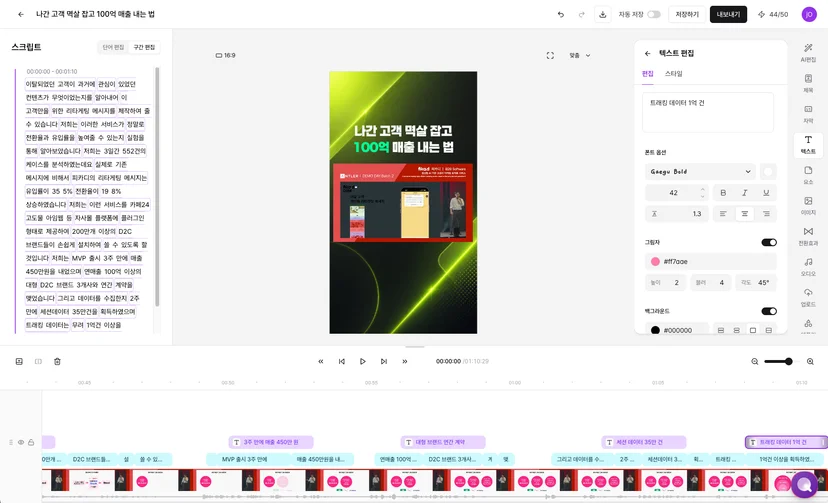Delete selection with trash icon
This screenshot has width=828, height=503.
57,362
